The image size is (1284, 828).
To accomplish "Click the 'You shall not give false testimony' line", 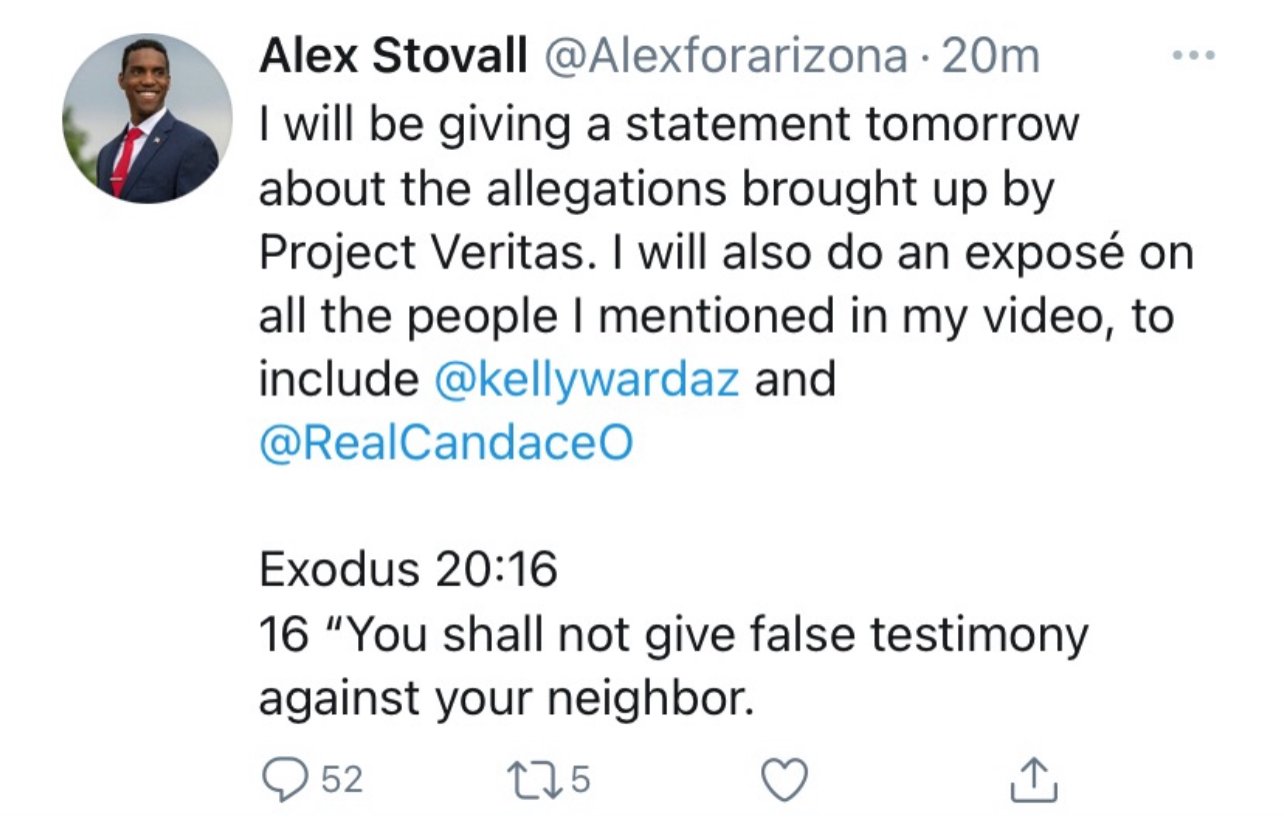I will pyautogui.click(x=672, y=635).
